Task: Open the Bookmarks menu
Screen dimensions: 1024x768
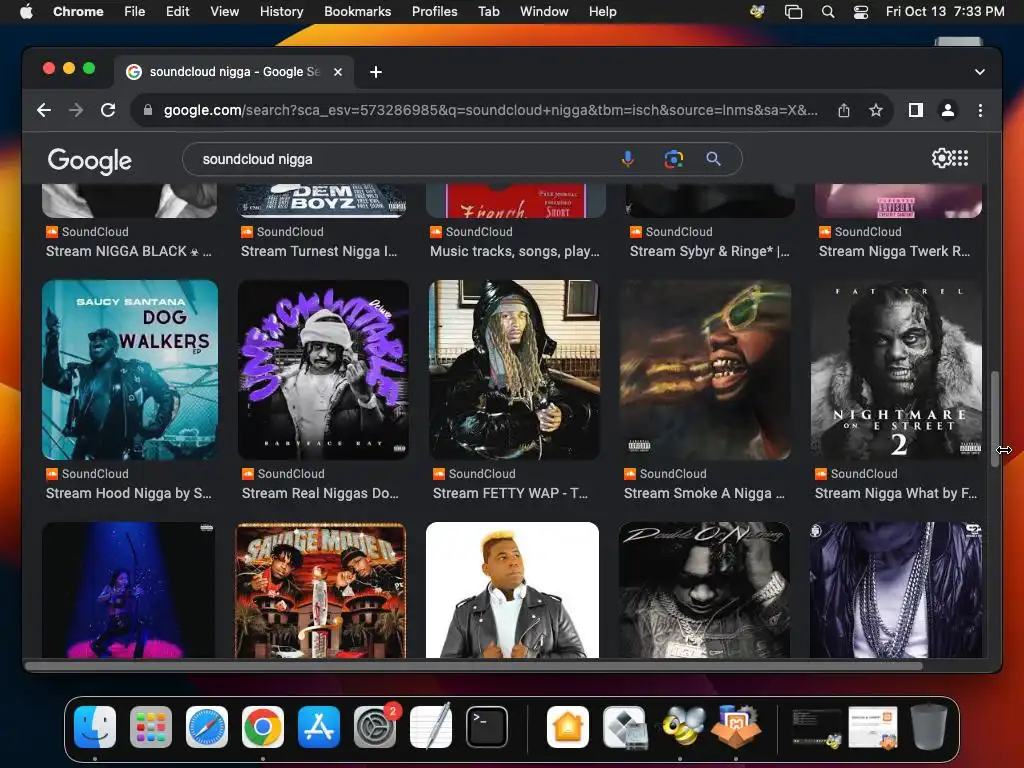Action: point(357,11)
